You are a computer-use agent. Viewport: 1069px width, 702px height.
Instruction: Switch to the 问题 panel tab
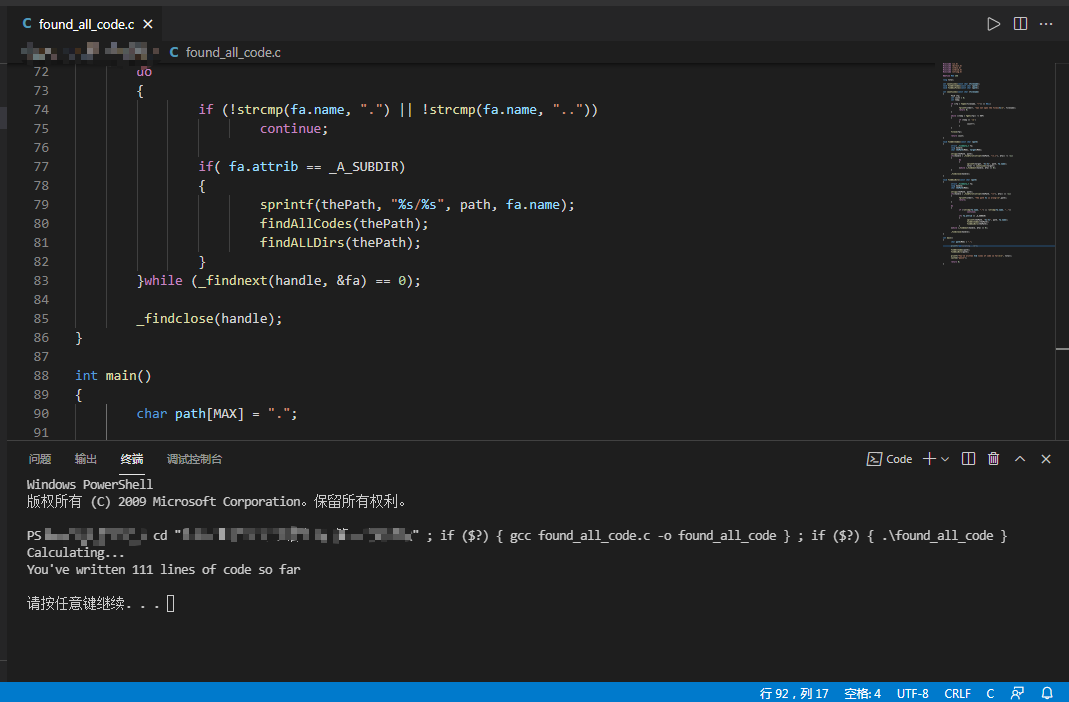(x=40, y=459)
